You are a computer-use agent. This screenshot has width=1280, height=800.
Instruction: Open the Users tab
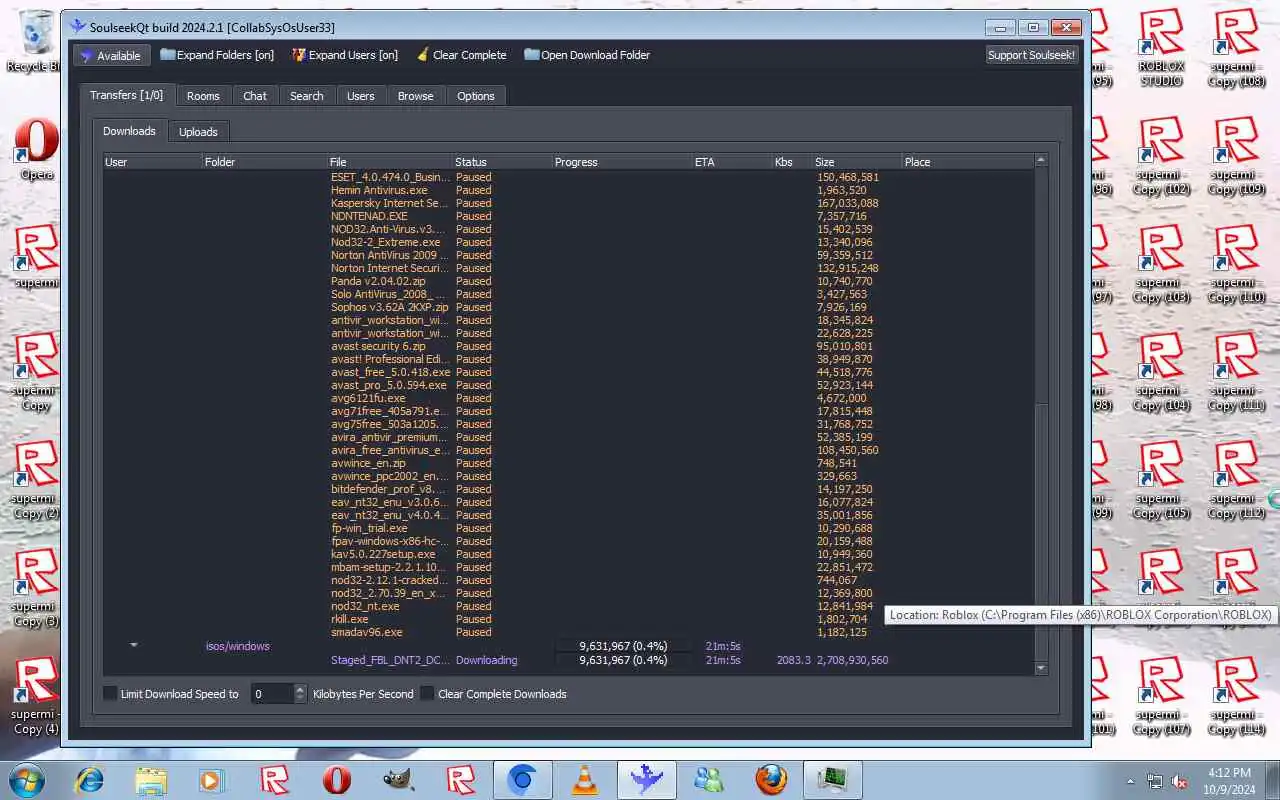(x=361, y=96)
